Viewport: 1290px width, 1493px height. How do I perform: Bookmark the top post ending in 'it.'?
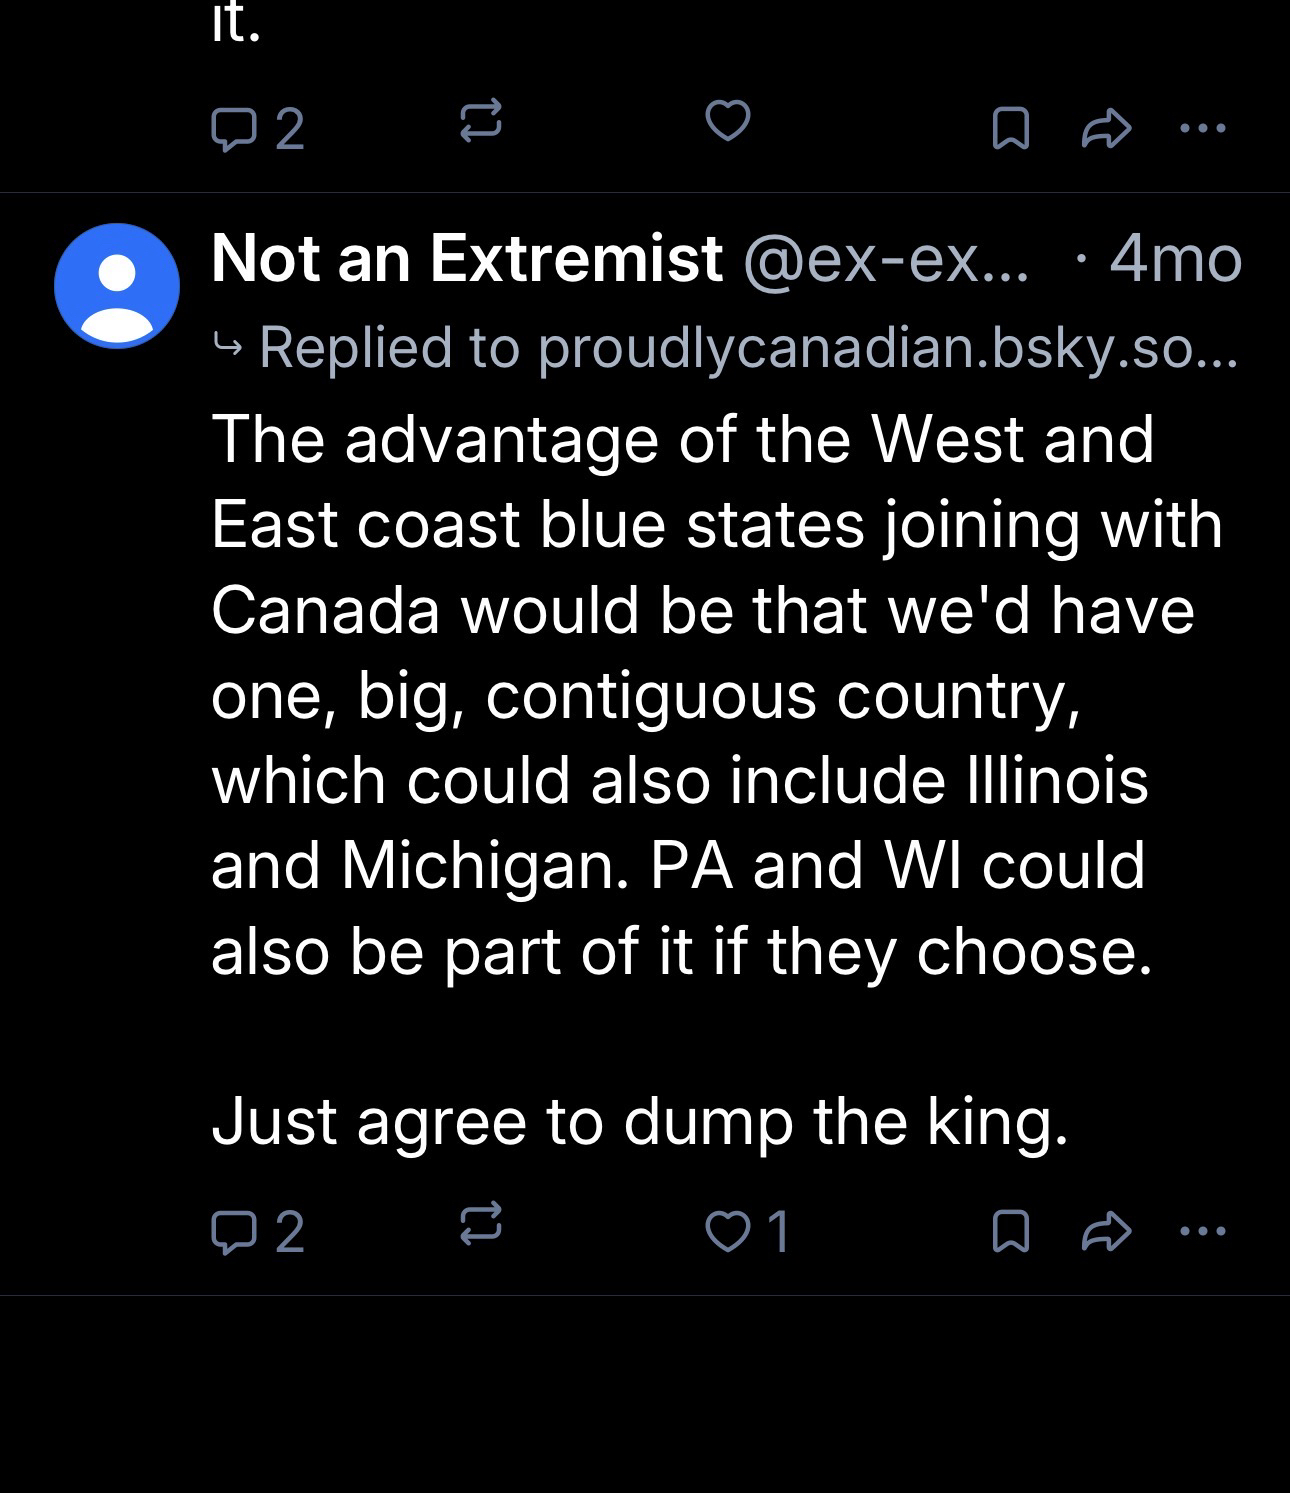(x=1010, y=129)
